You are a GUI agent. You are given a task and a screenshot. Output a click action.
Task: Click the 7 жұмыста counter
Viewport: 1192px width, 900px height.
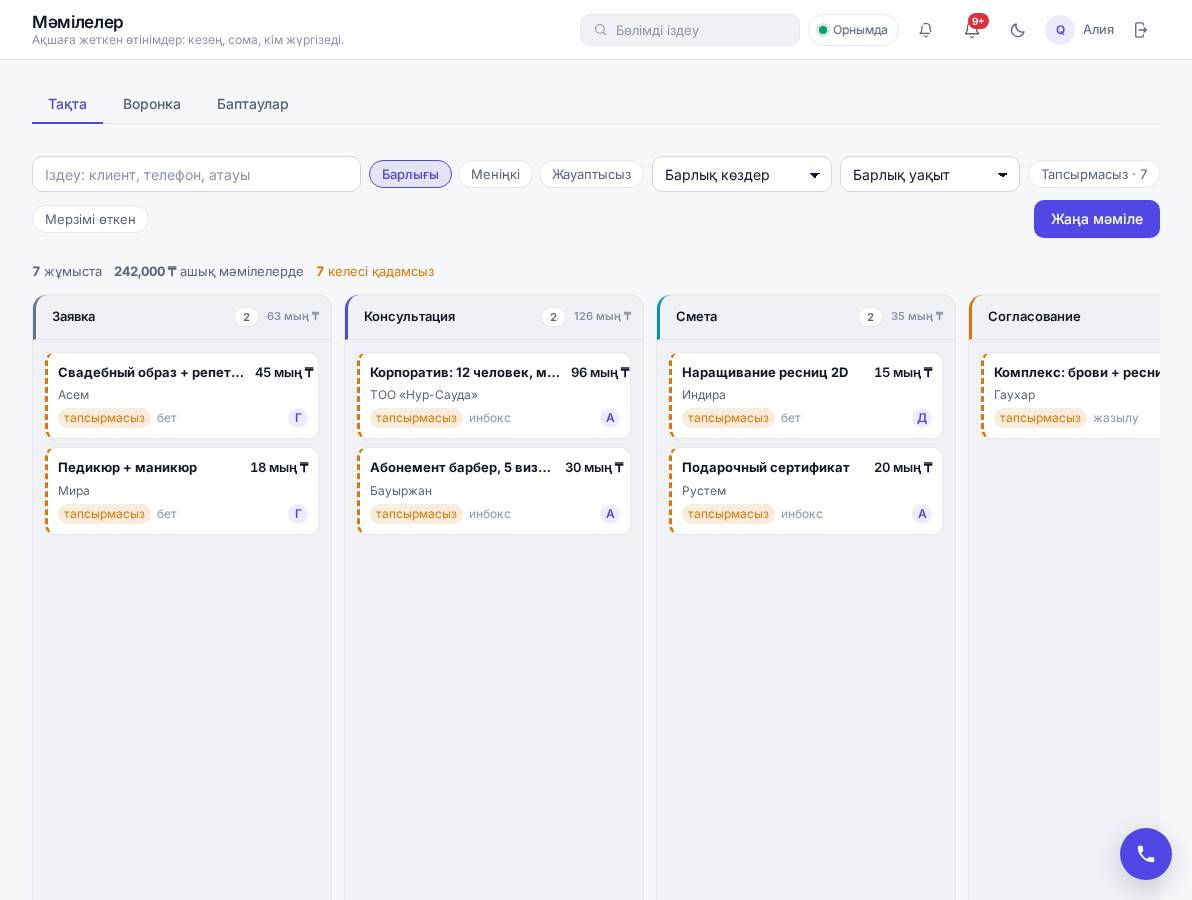tap(67, 271)
